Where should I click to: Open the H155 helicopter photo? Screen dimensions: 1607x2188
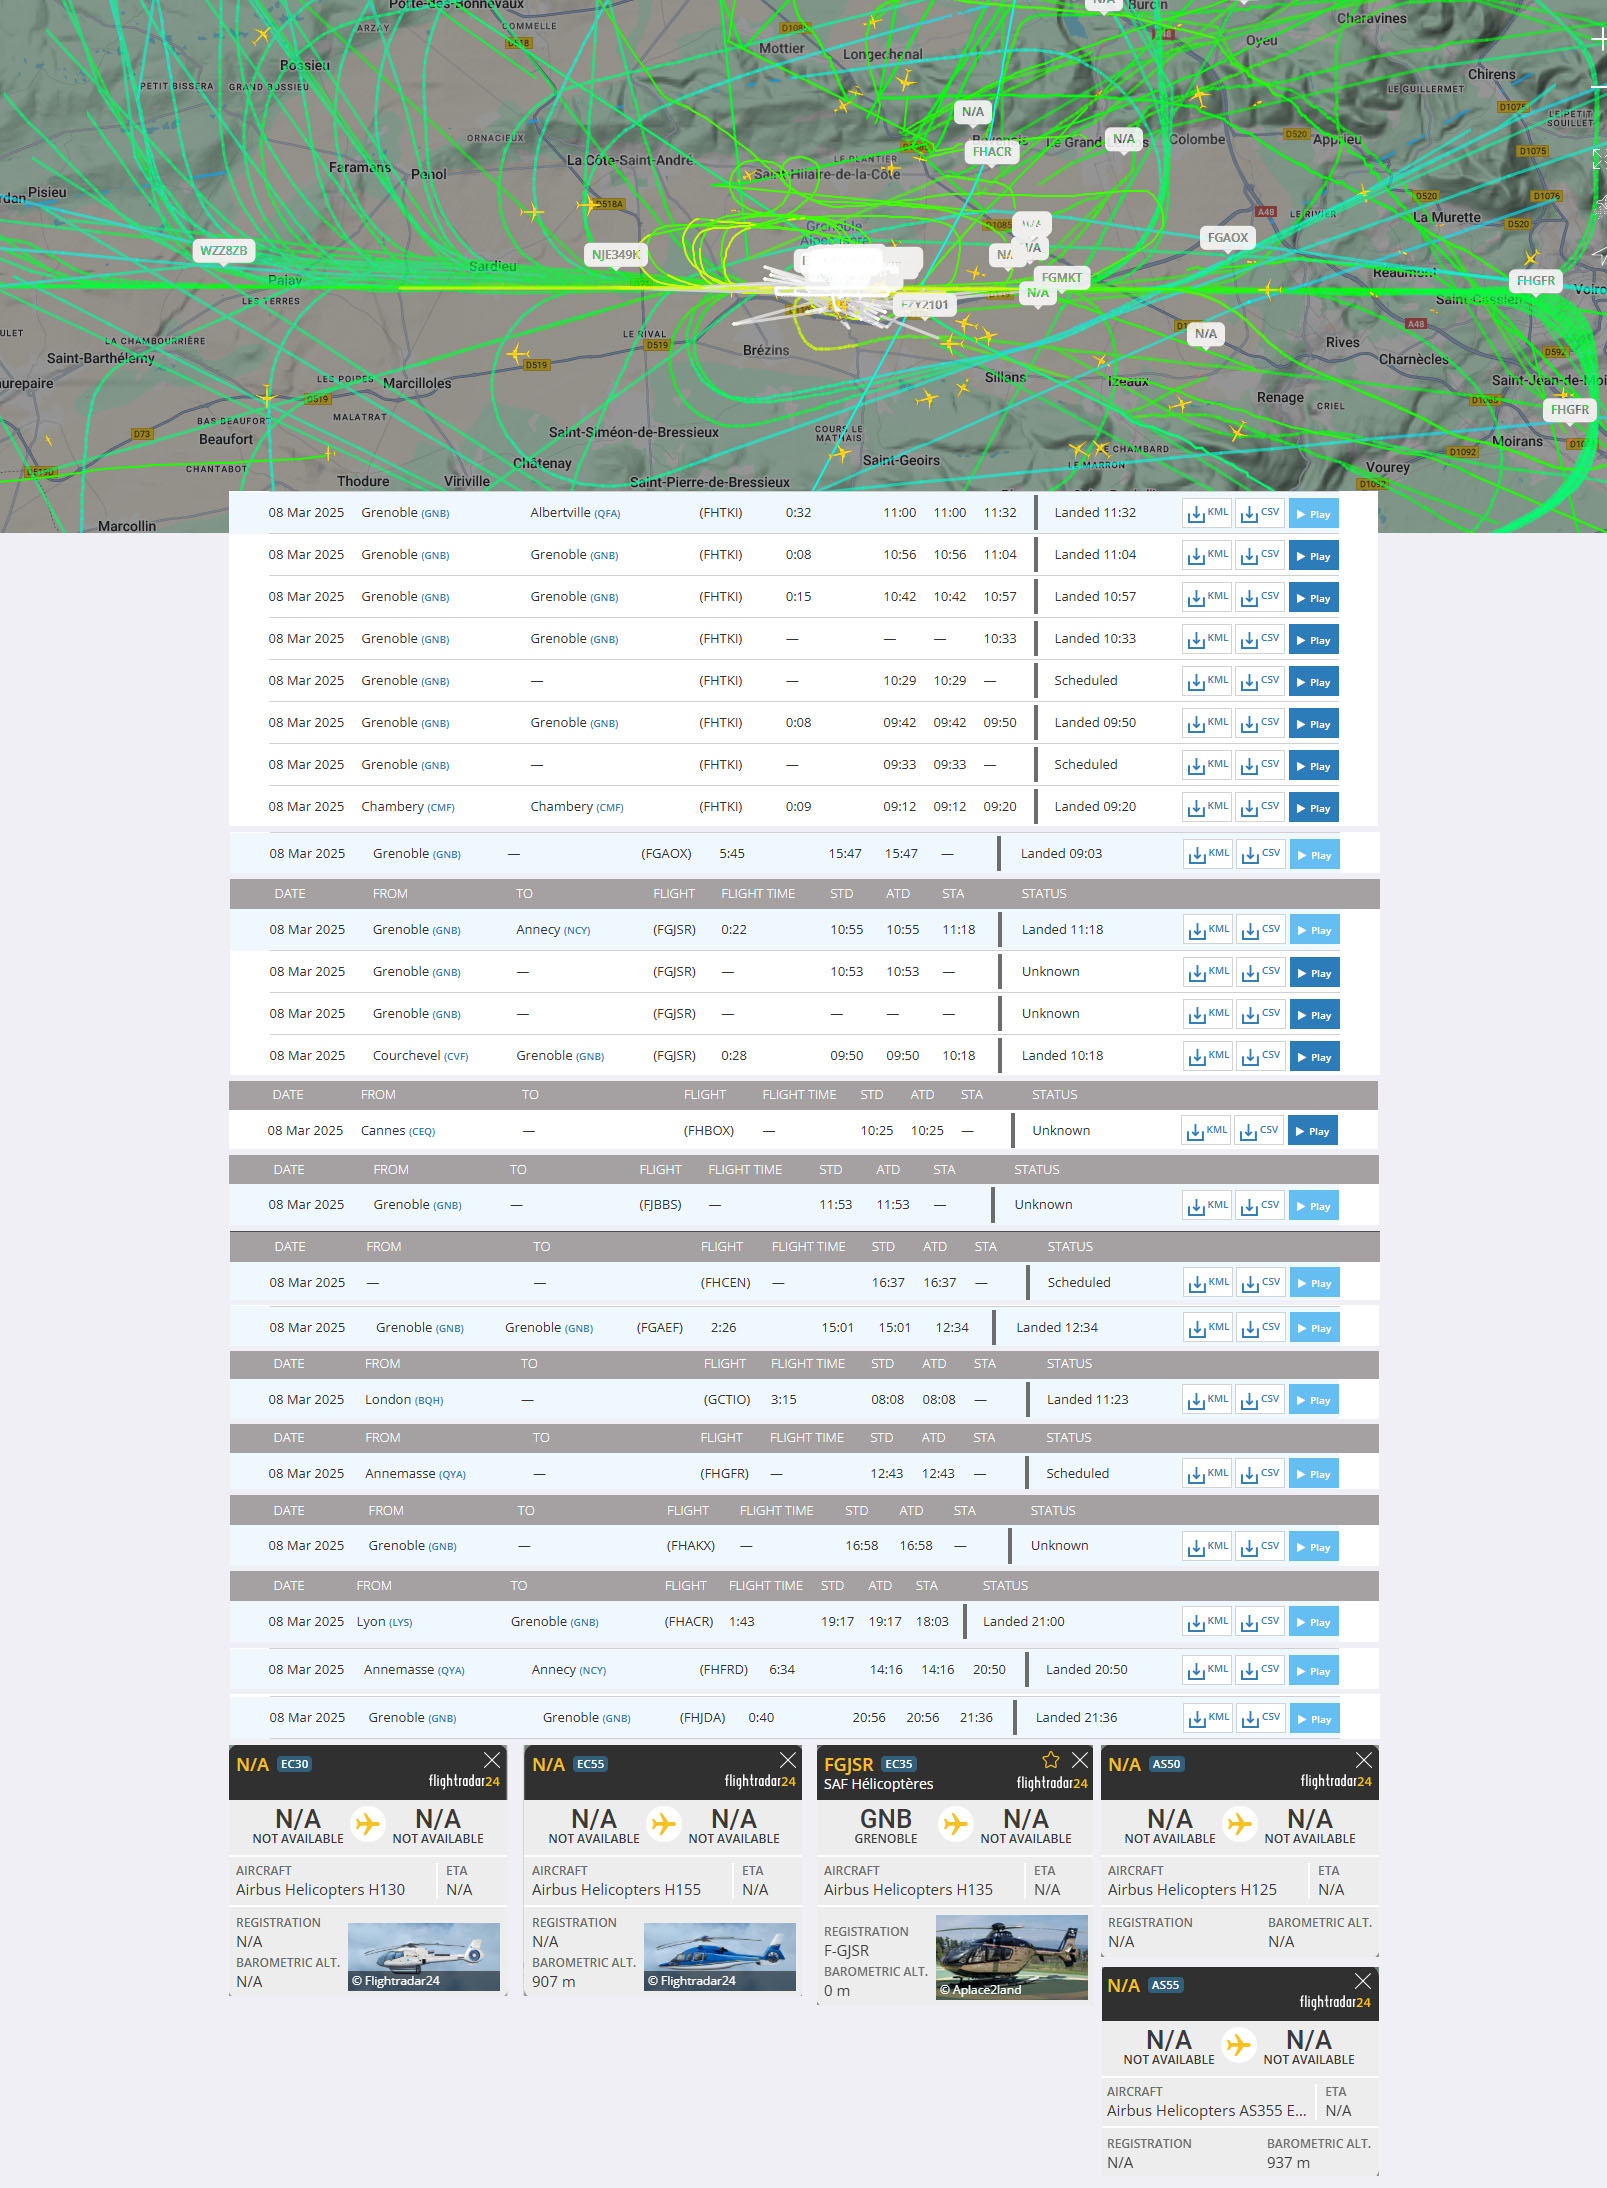[720, 1956]
